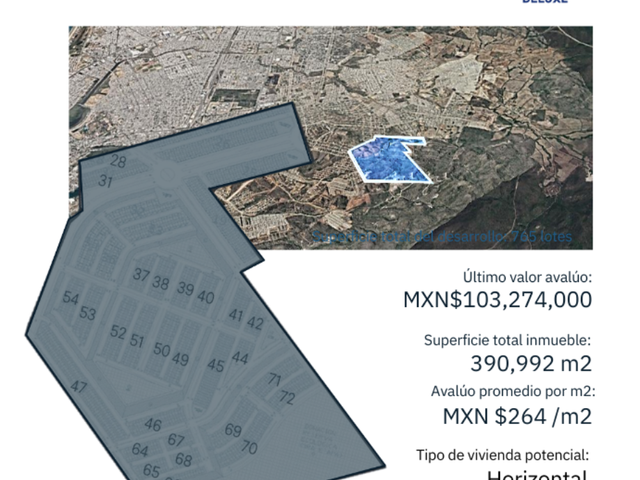This screenshot has width=640, height=480.
Task: Click the 'Último valor avalúo' label
Action: coord(527,278)
